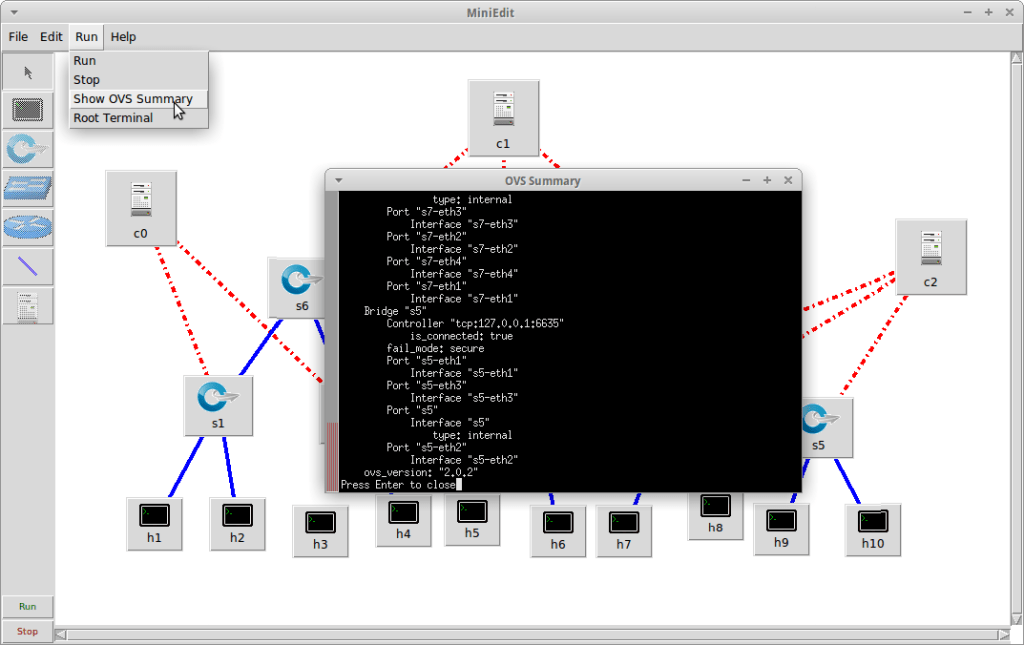The height and width of the screenshot is (645, 1024).
Task: Click host h1 node
Action: pos(154,524)
